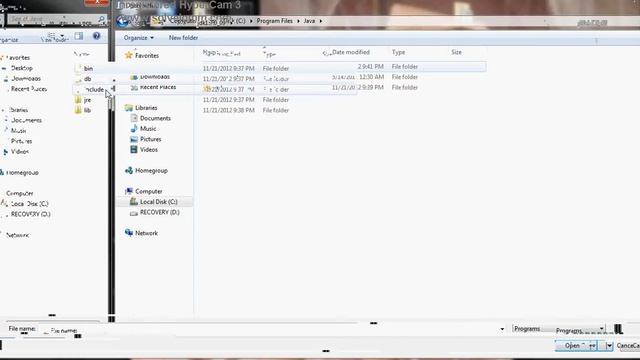Click Java in the address breadcrumb
The height and width of the screenshot is (360, 640).
point(309,21)
